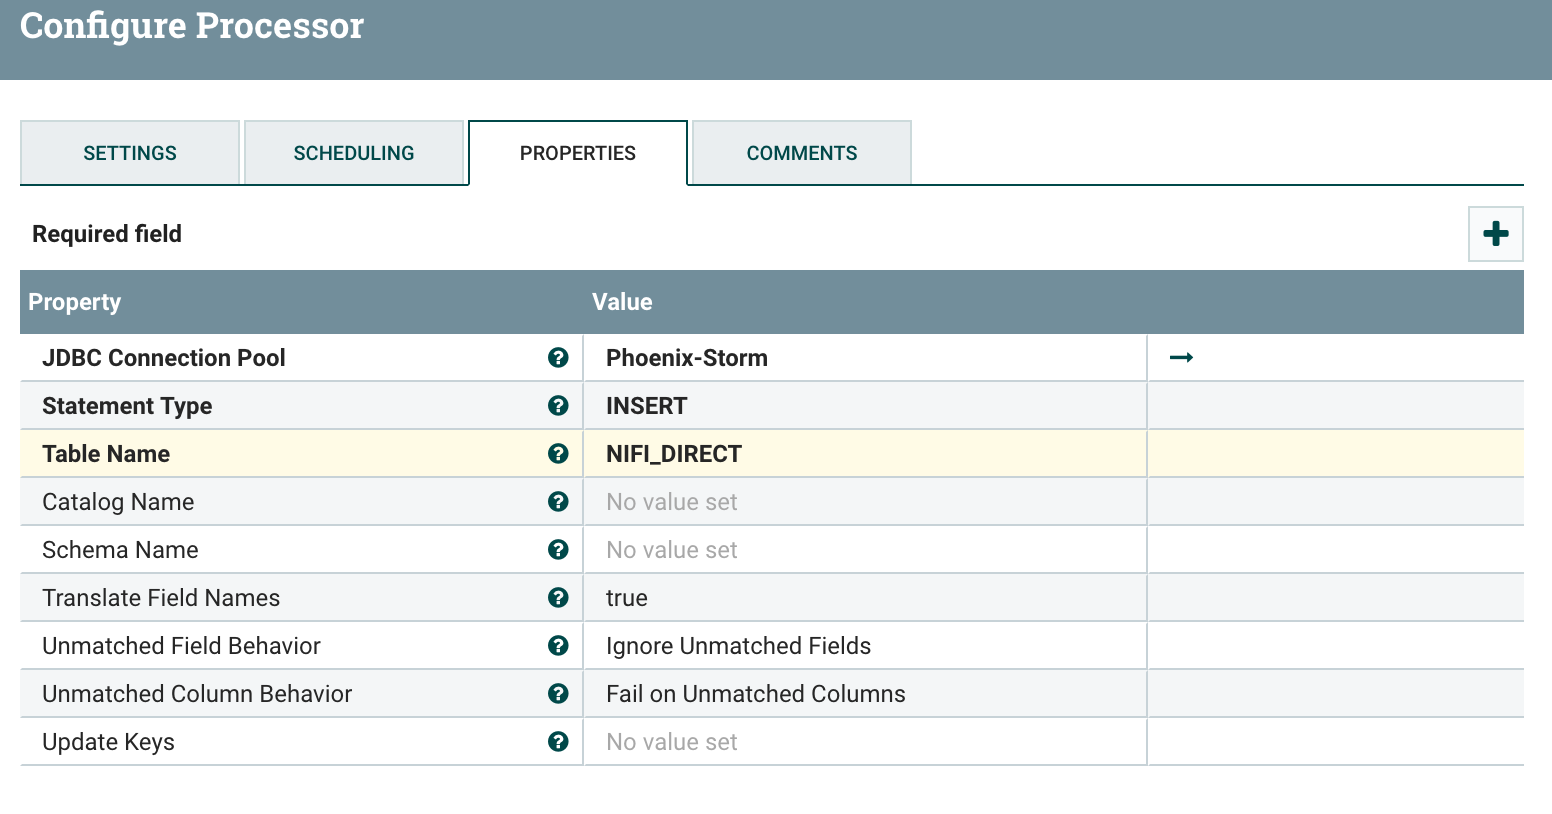
Task: Switch to the Comments tab
Action: click(x=801, y=152)
